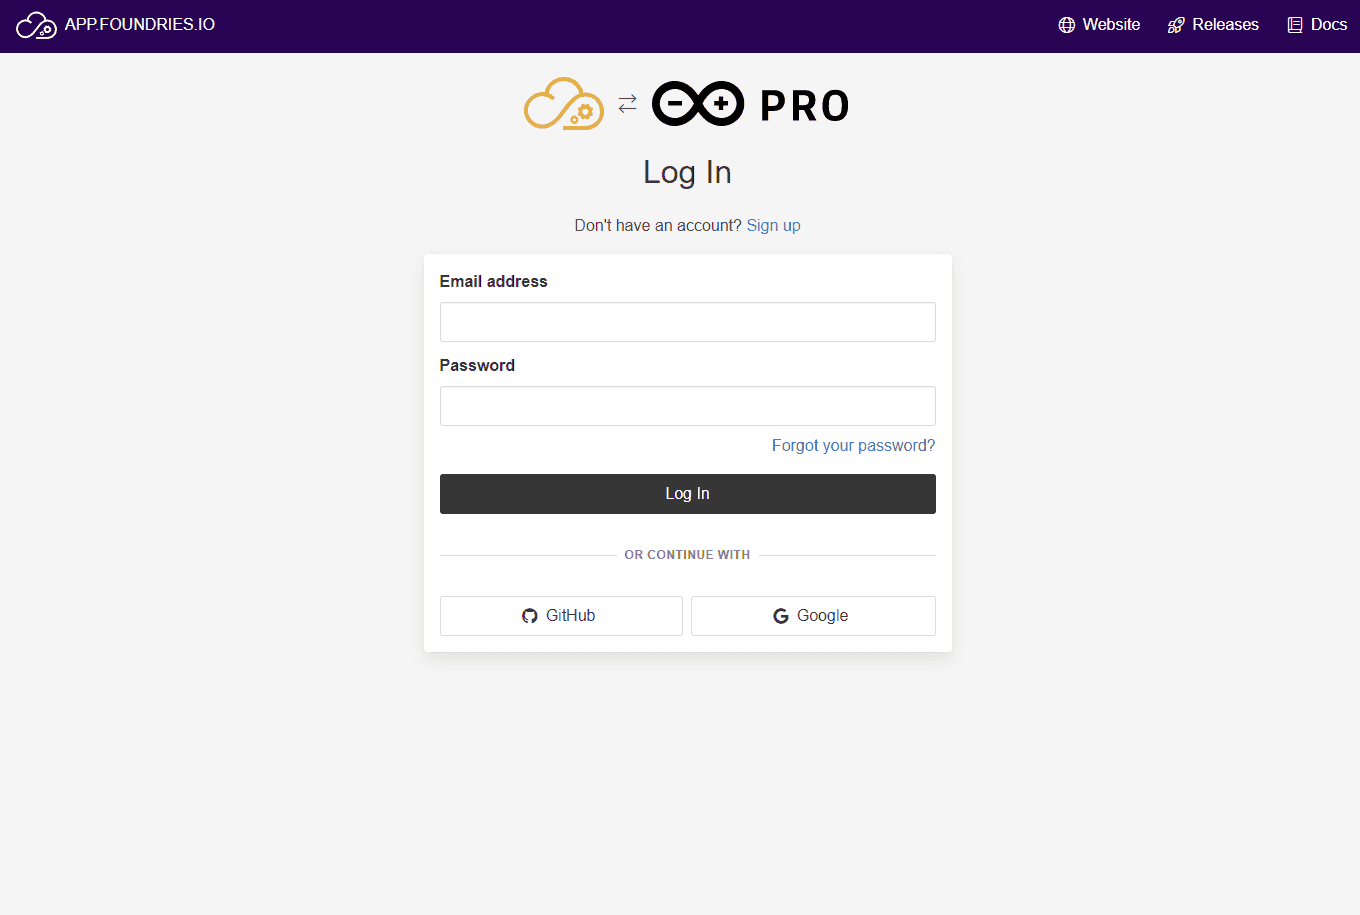The width and height of the screenshot is (1360, 915).
Task: Click the APP.FOUNDRIES.IO header title
Action: (139, 25)
